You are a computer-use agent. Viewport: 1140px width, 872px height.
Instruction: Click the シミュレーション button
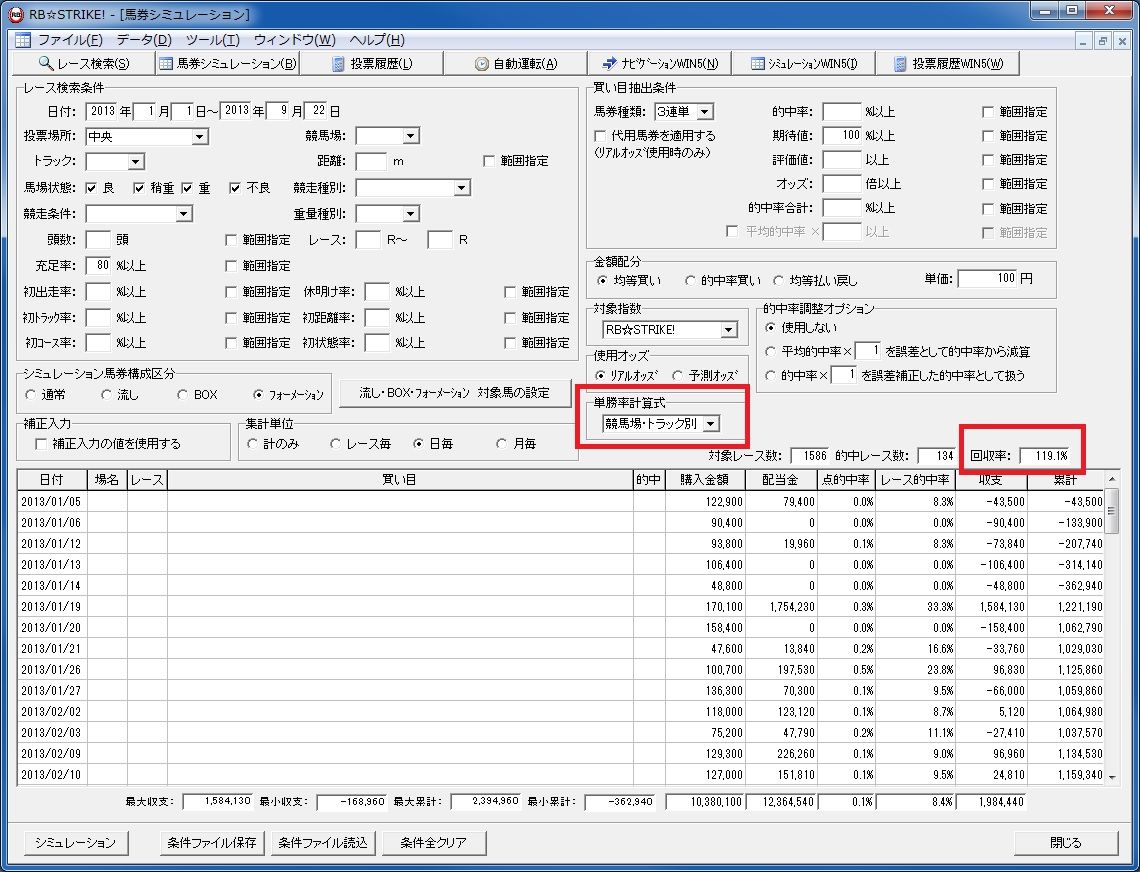(x=75, y=842)
